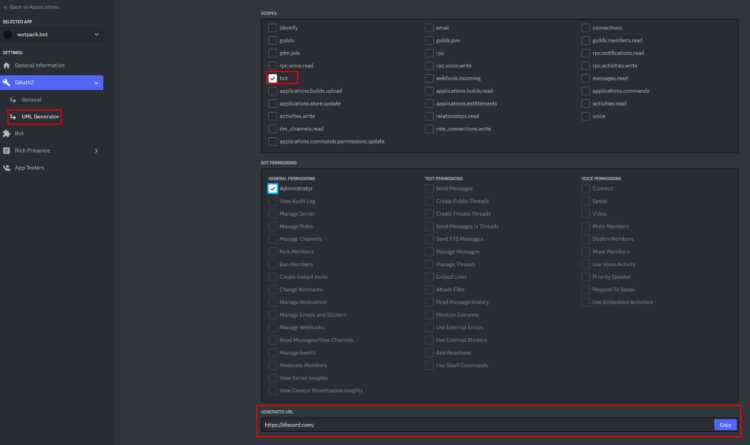Go back to Applications
This screenshot has width=750, height=445.
(32, 7)
